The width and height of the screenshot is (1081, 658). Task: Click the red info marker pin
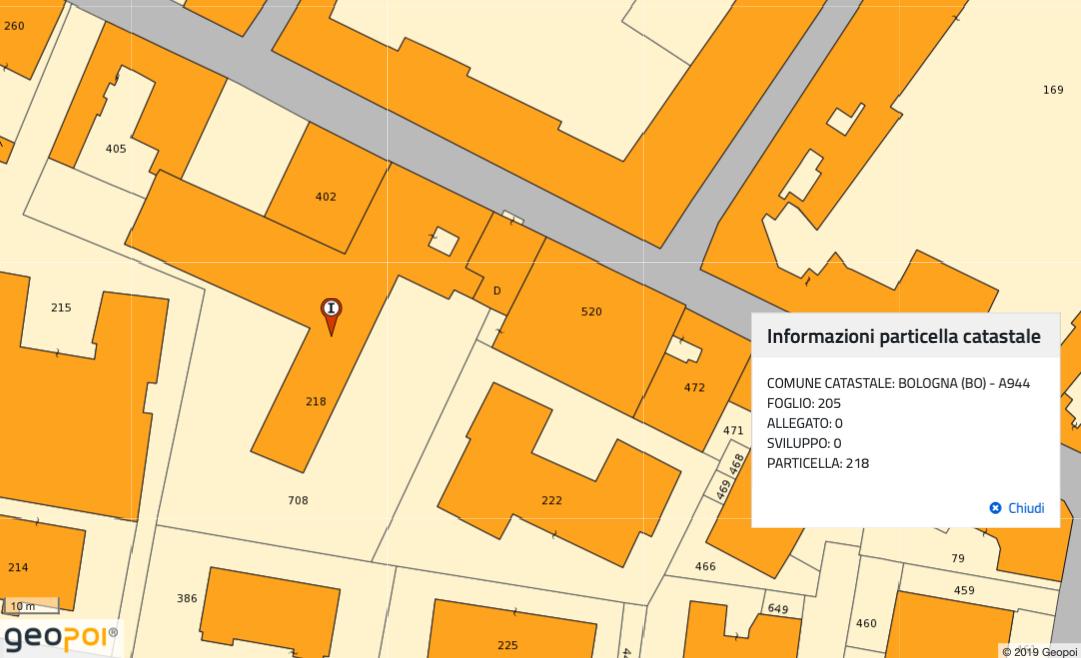tap(331, 312)
